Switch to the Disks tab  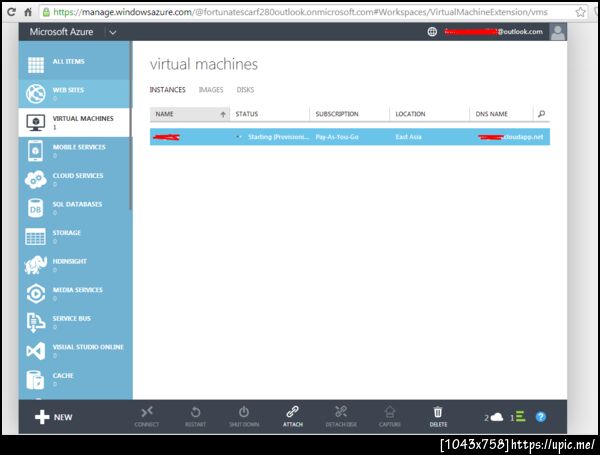pos(245,90)
